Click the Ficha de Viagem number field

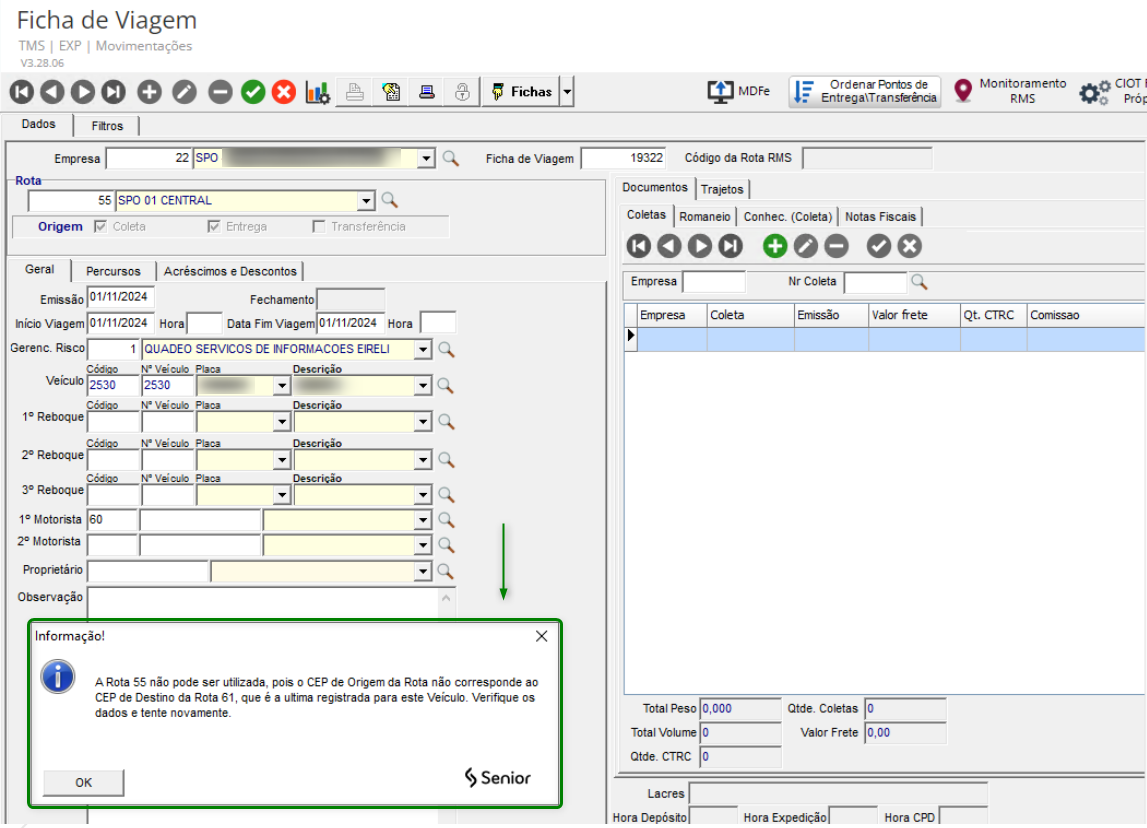(x=622, y=158)
